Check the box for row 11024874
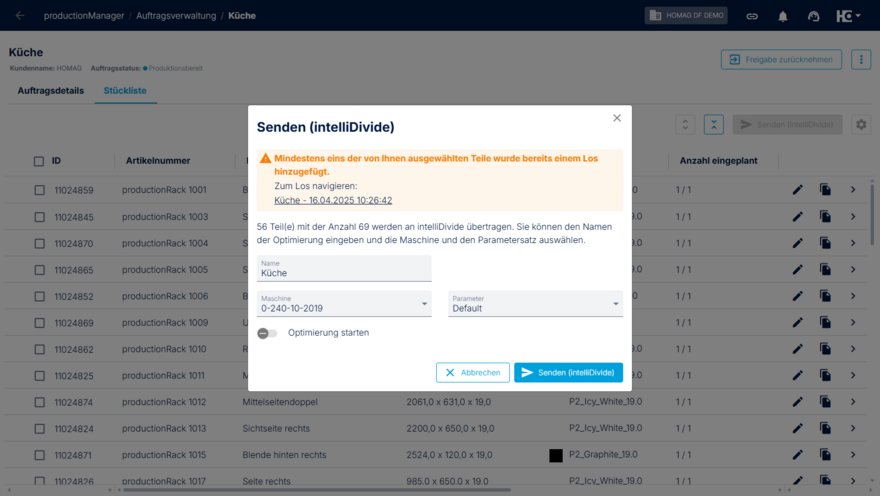The width and height of the screenshot is (880, 496). (39, 402)
